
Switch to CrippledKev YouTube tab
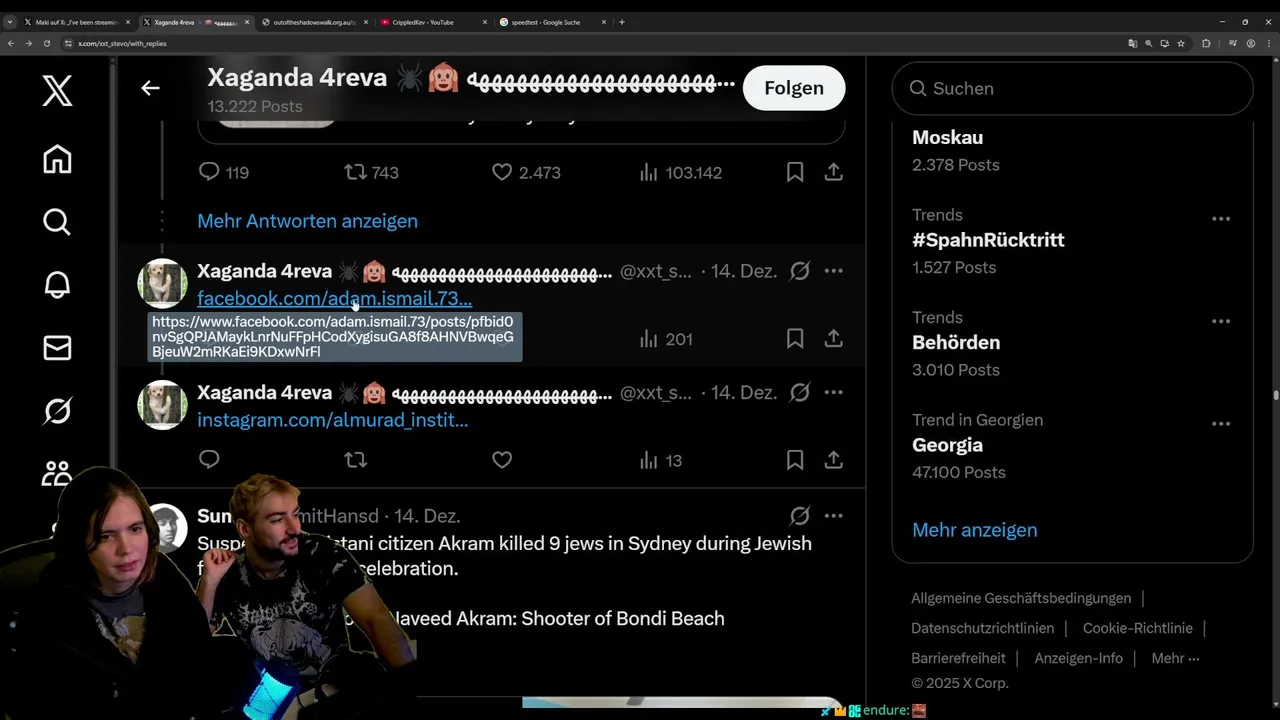[432, 22]
